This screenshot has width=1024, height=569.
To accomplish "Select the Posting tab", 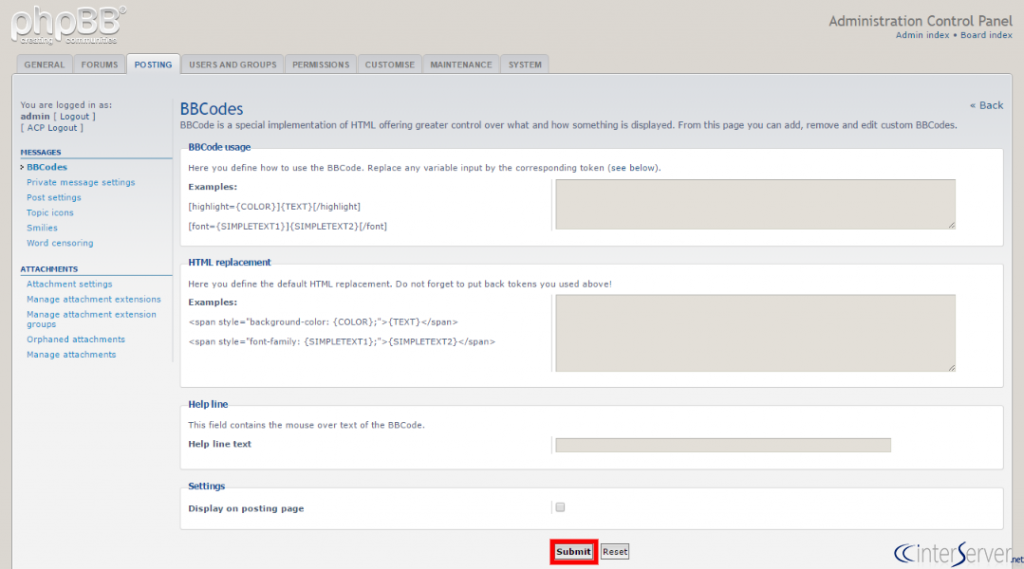I will [153, 65].
